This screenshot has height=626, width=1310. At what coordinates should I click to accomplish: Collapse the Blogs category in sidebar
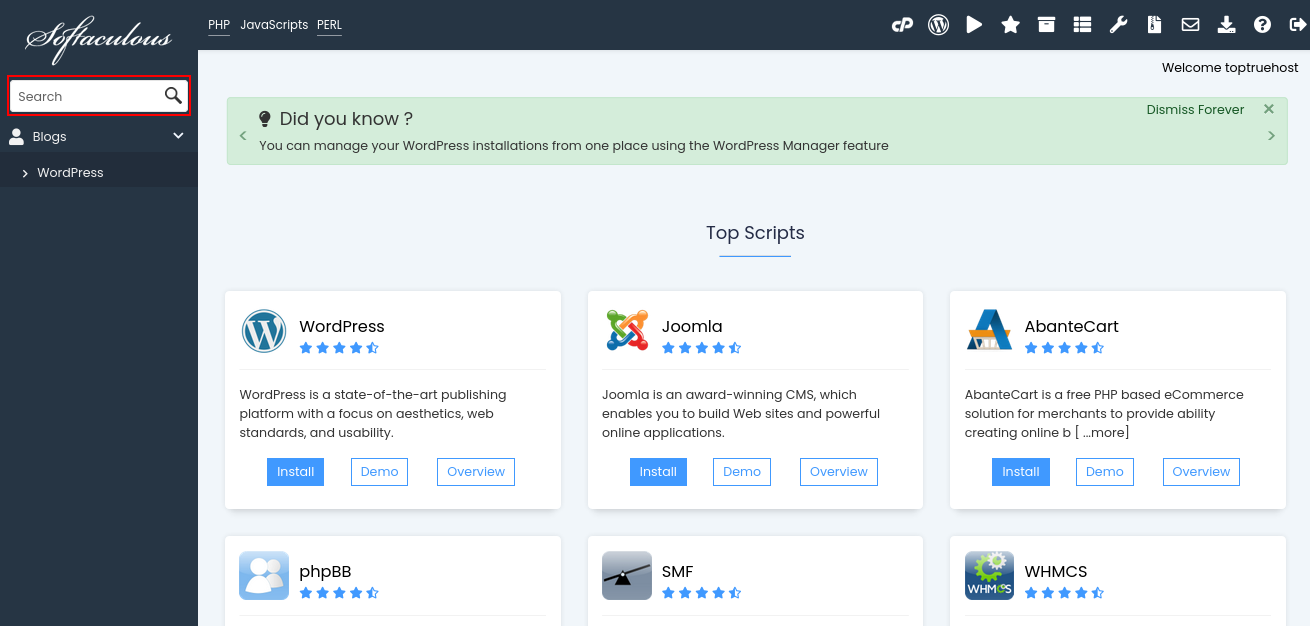tap(178, 135)
